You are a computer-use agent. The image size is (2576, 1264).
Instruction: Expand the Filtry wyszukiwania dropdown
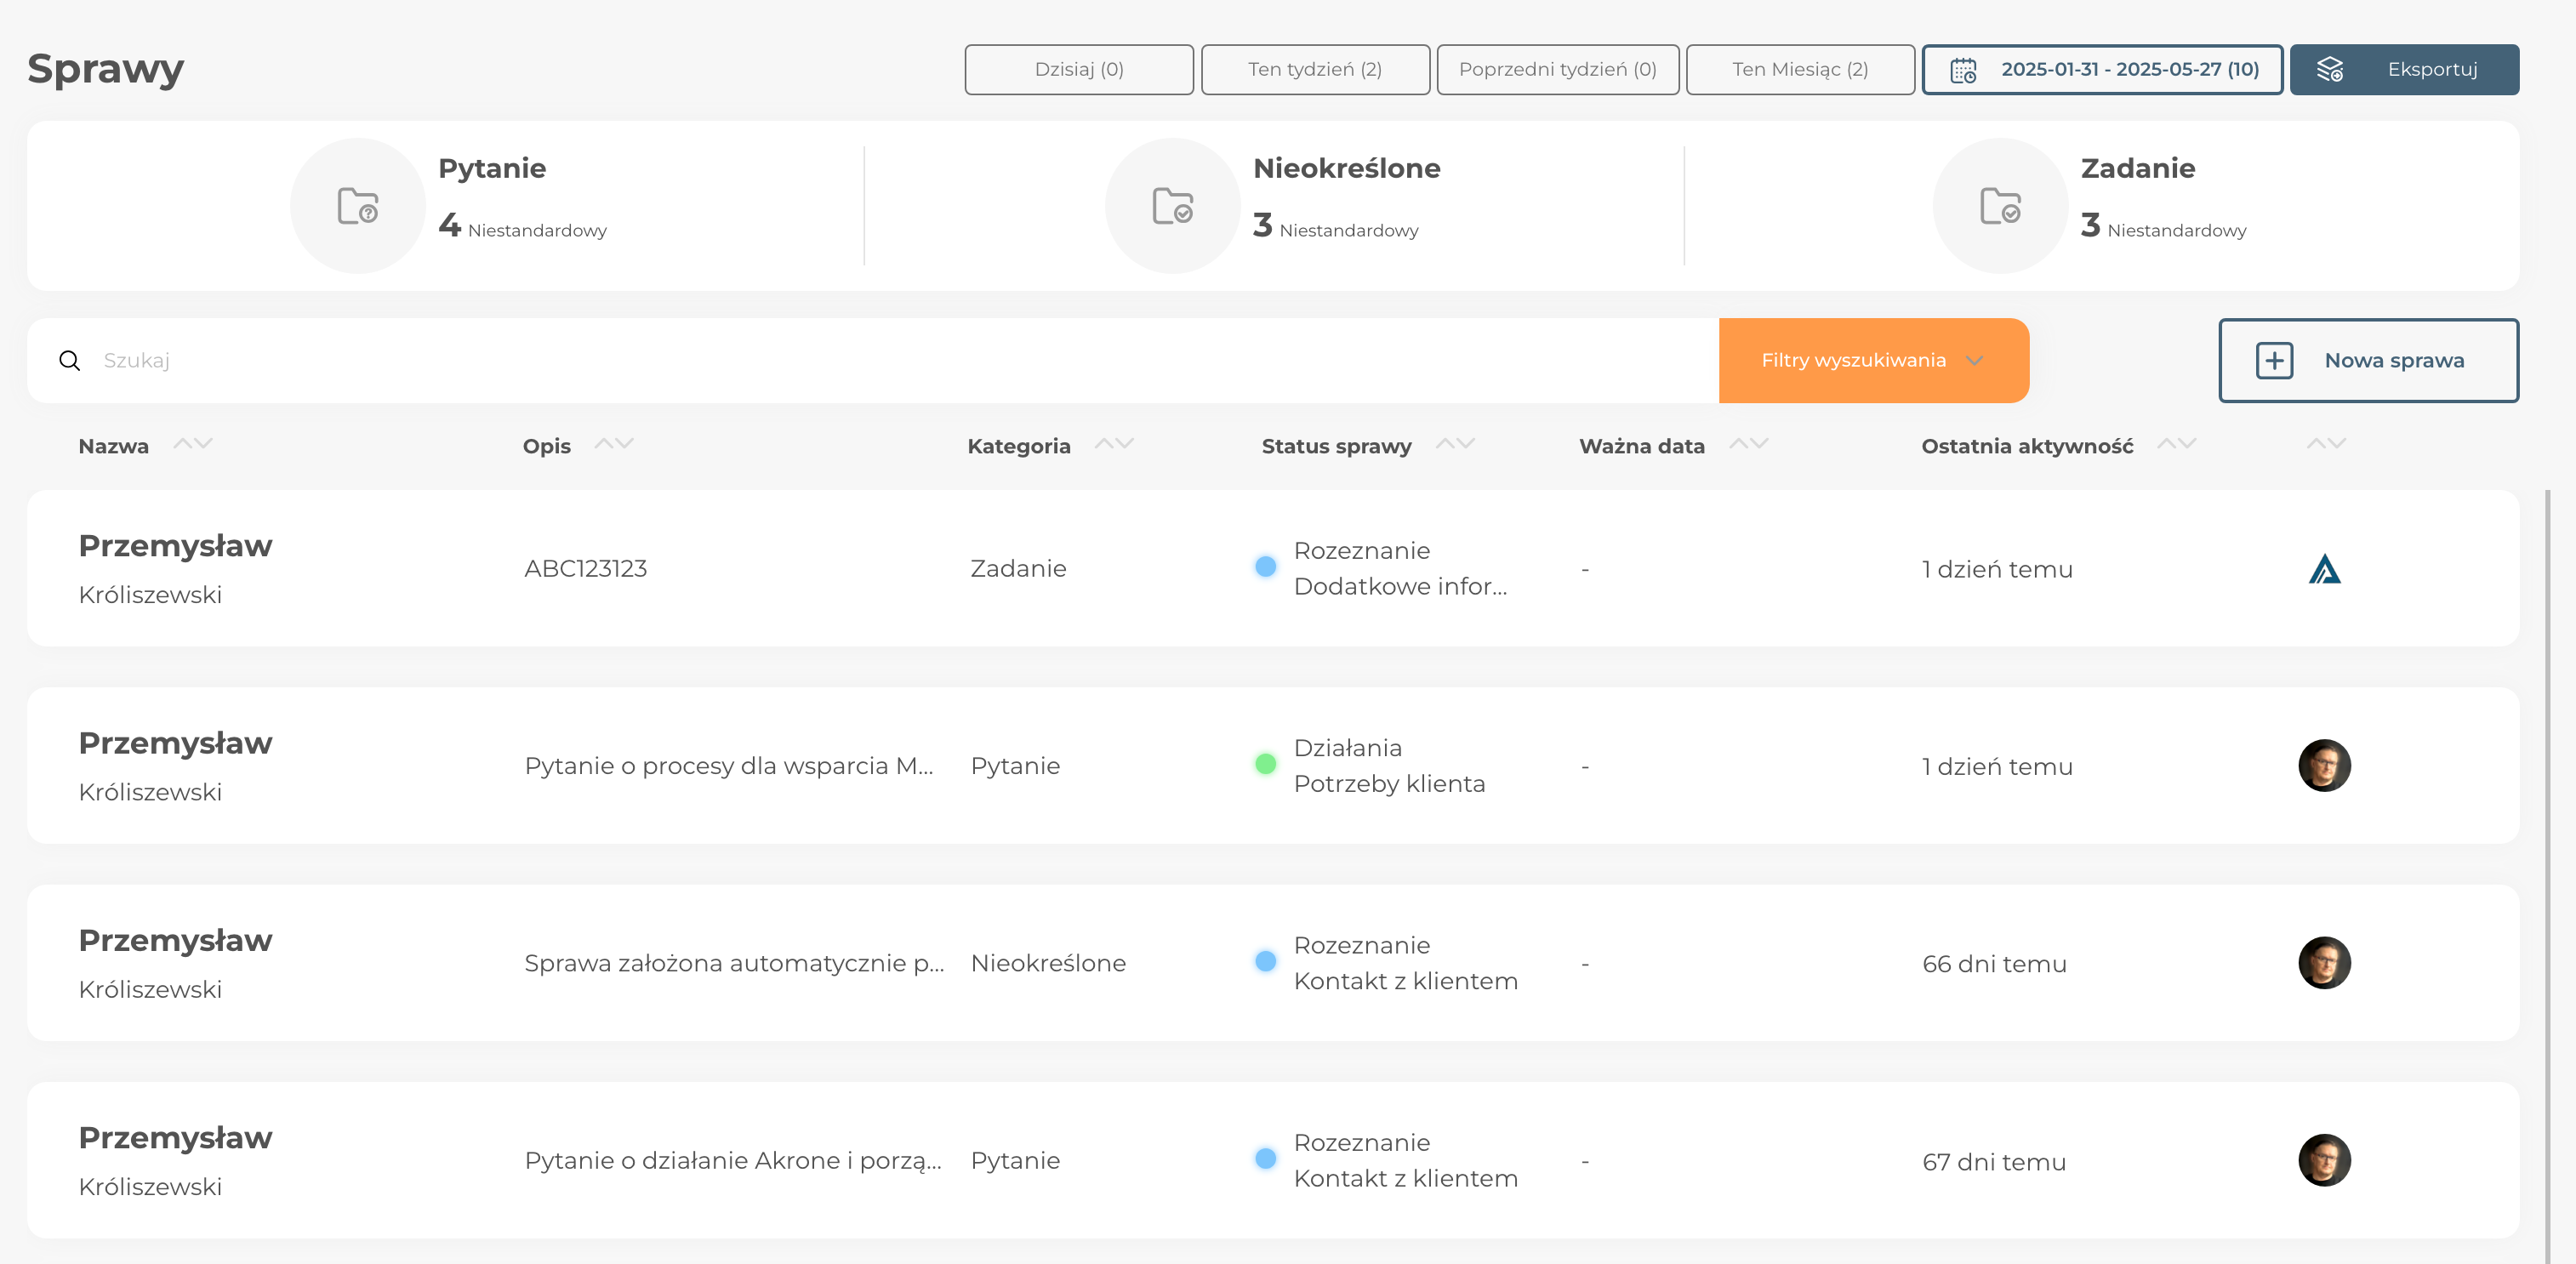tap(1872, 361)
